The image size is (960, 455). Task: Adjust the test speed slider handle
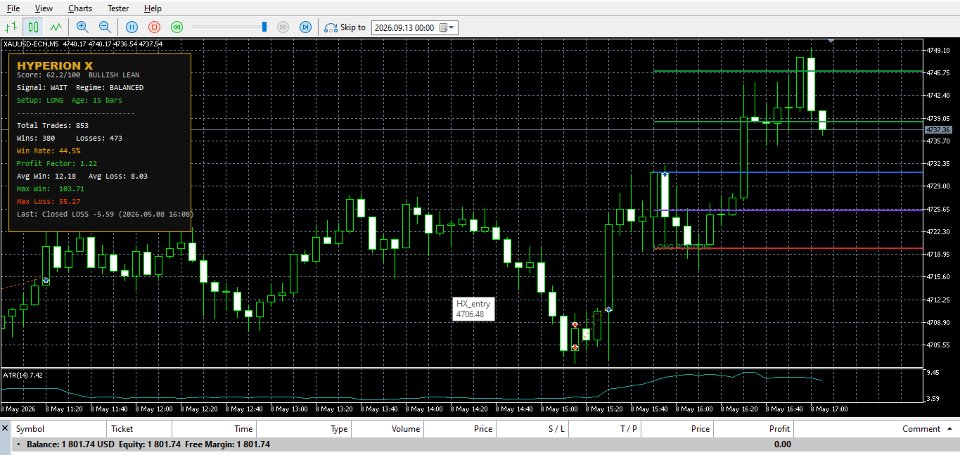264,27
